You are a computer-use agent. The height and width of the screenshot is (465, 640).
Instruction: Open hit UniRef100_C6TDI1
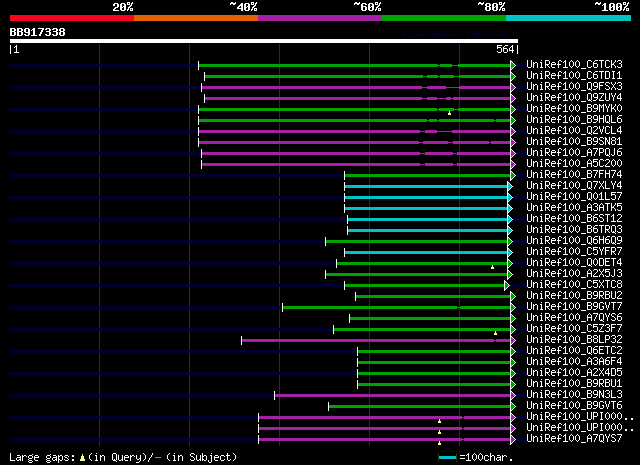tap(574, 76)
